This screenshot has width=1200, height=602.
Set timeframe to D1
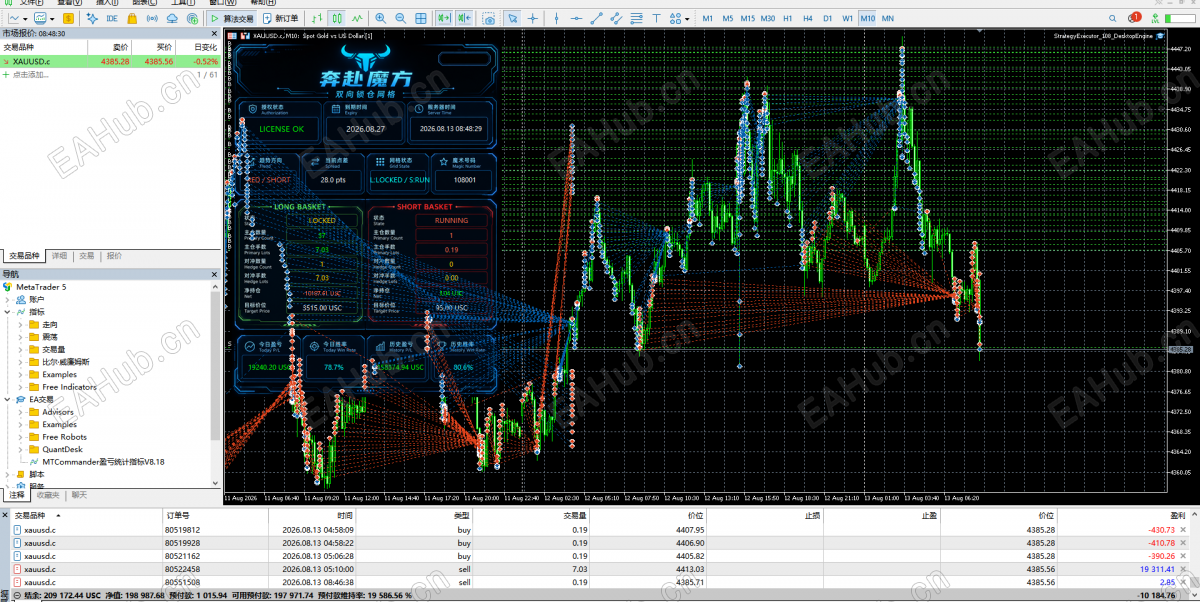[828, 18]
